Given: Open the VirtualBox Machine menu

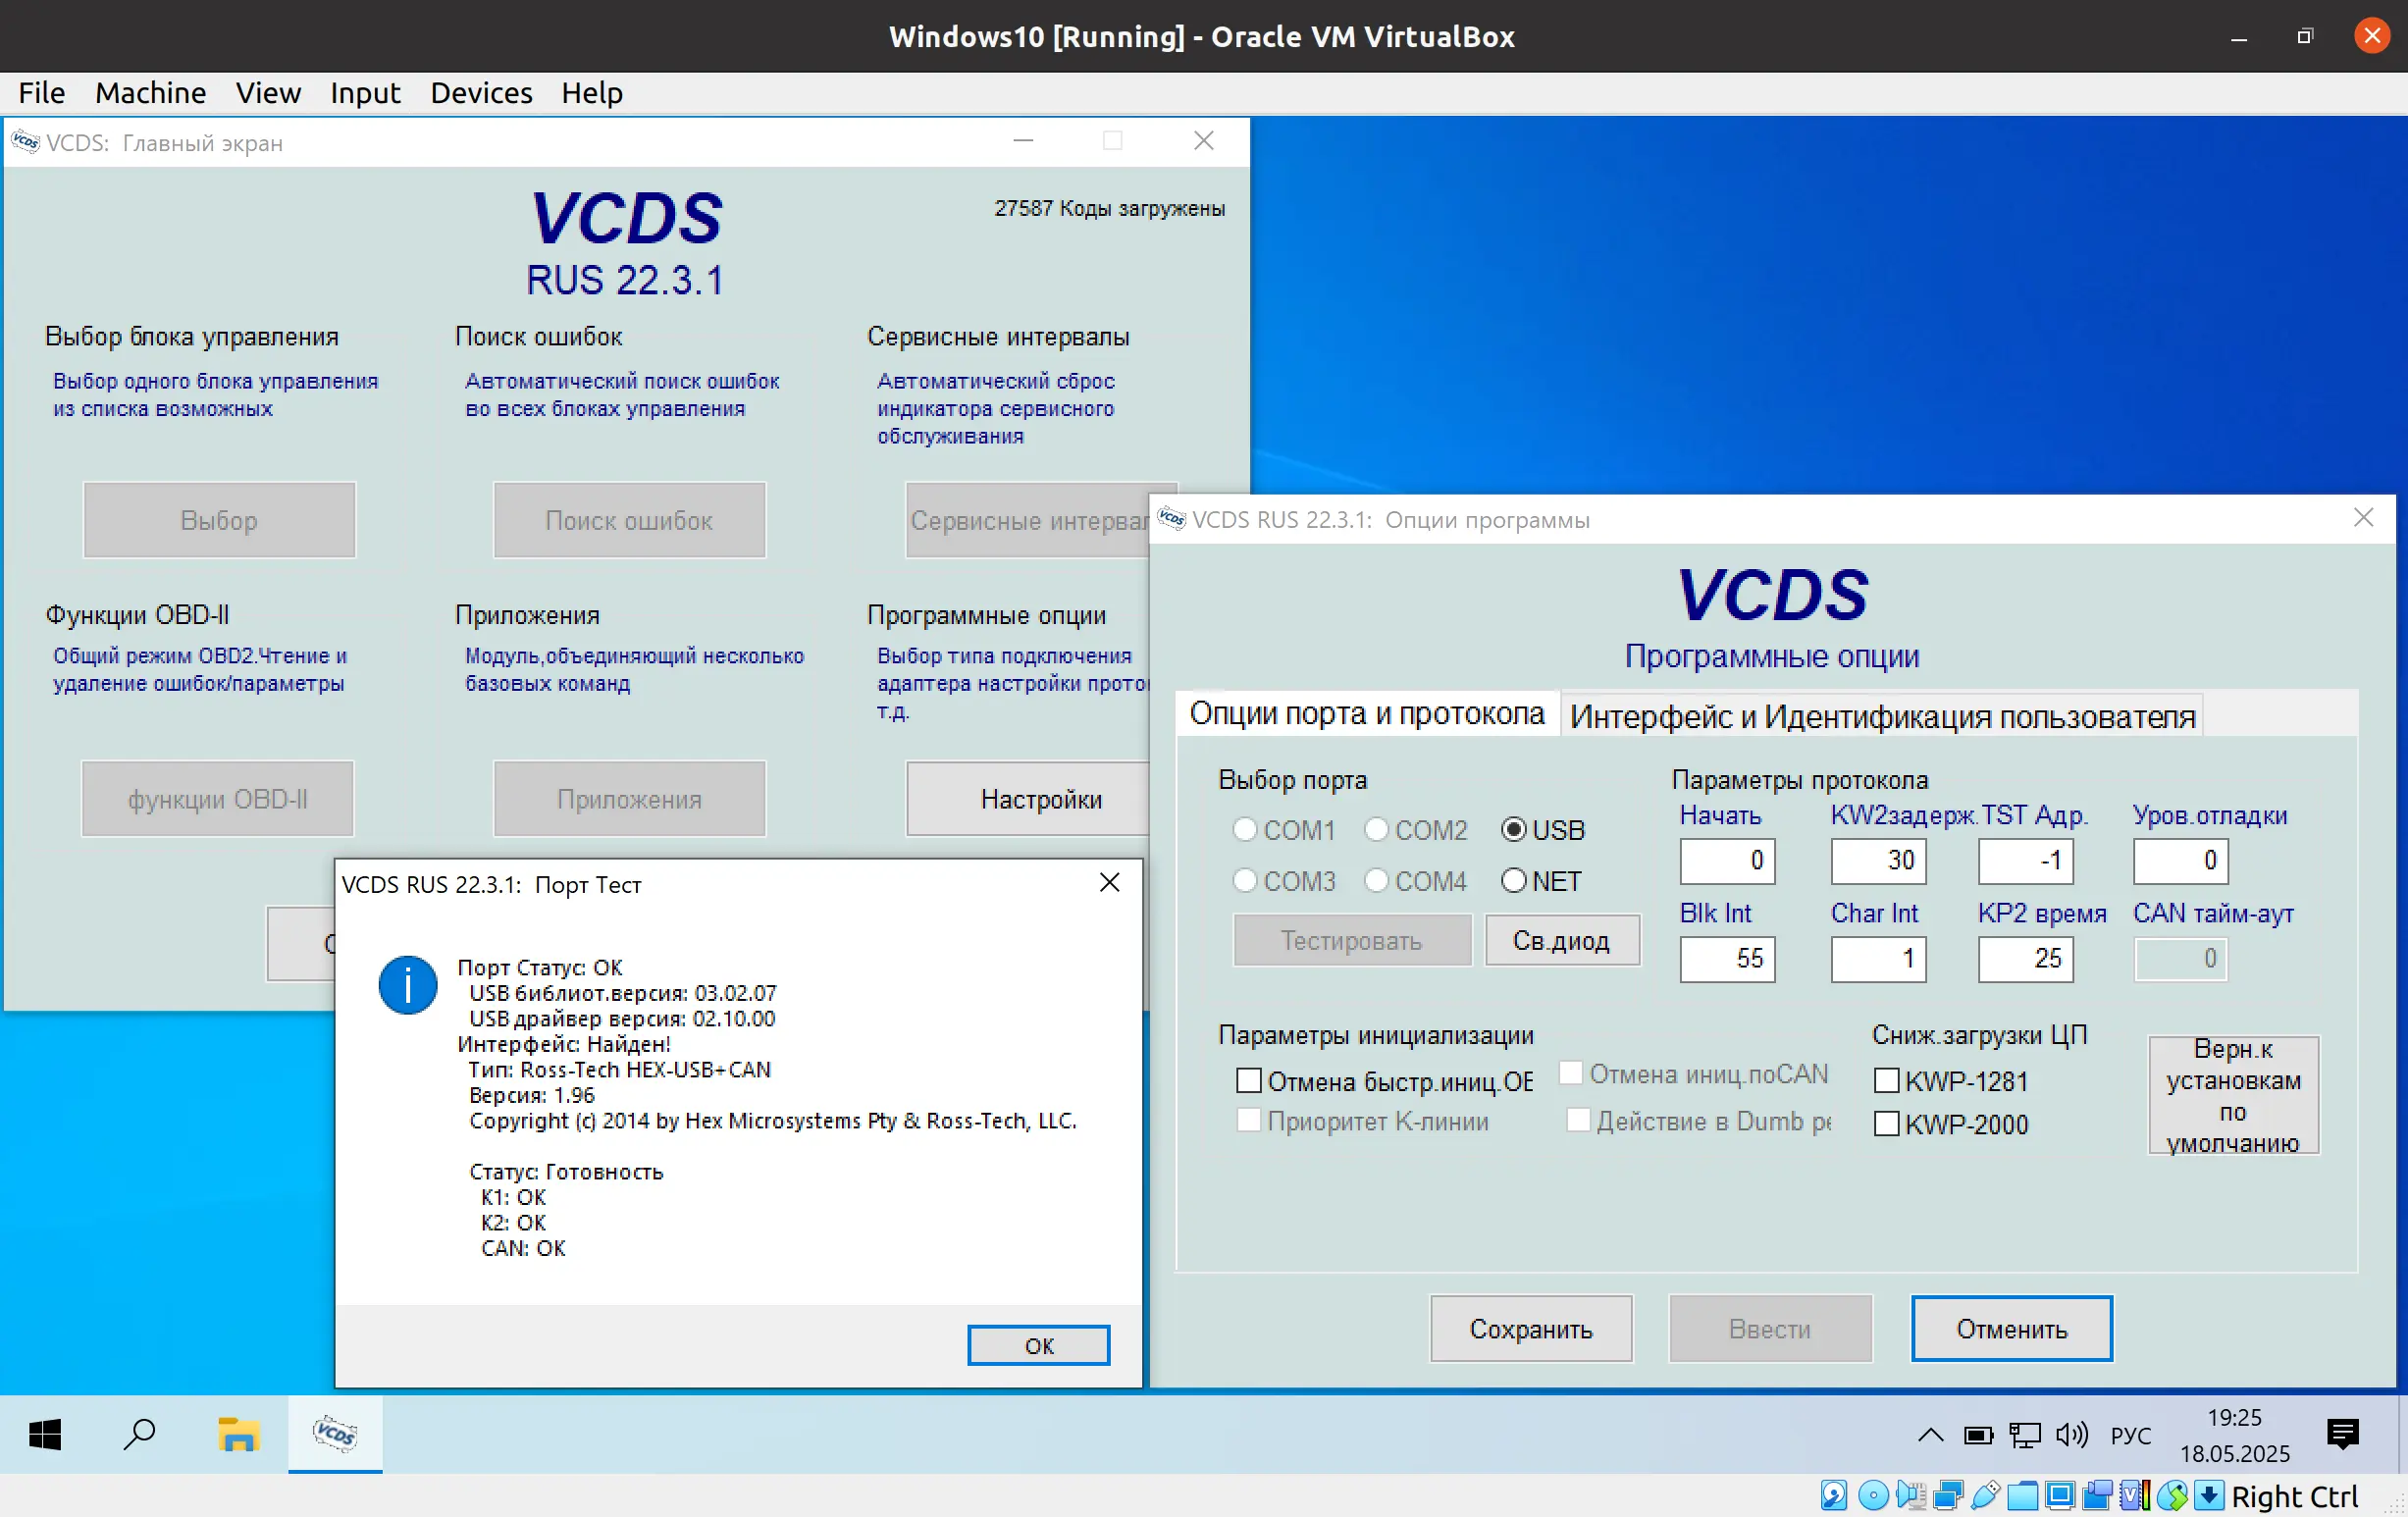Looking at the screenshot, I should pyautogui.click(x=150, y=93).
